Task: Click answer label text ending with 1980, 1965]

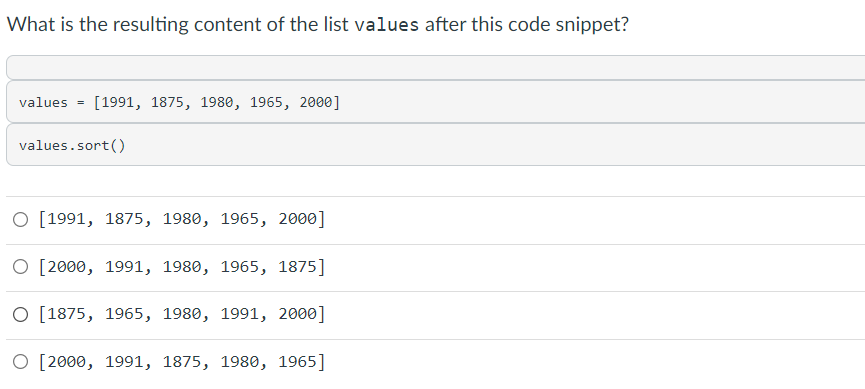Action: pyautogui.click(x=182, y=362)
